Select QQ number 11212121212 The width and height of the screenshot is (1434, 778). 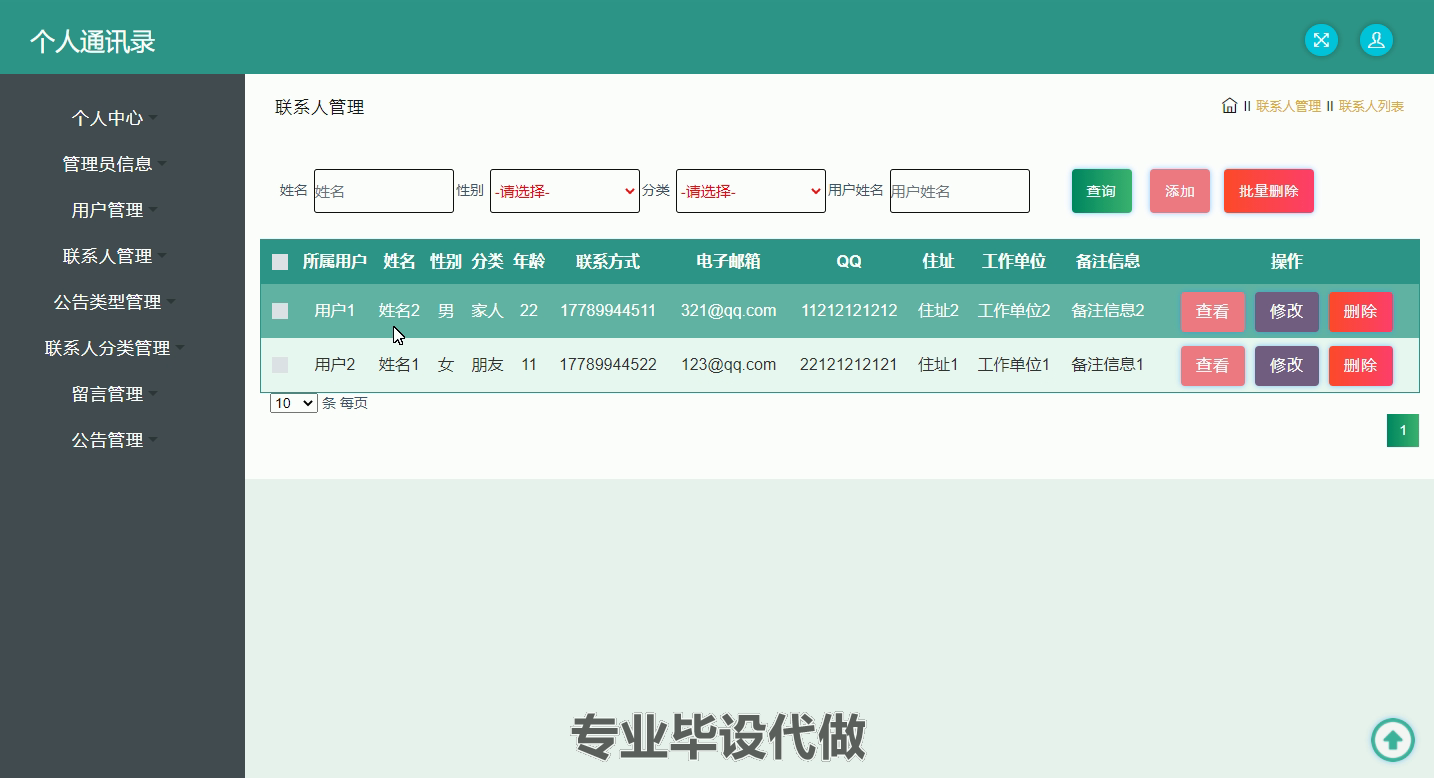[x=849, y=311]
